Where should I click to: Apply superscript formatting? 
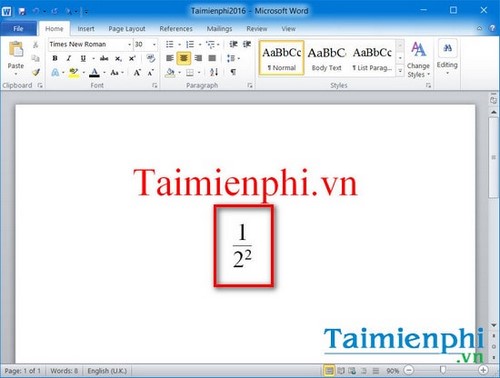132,58
